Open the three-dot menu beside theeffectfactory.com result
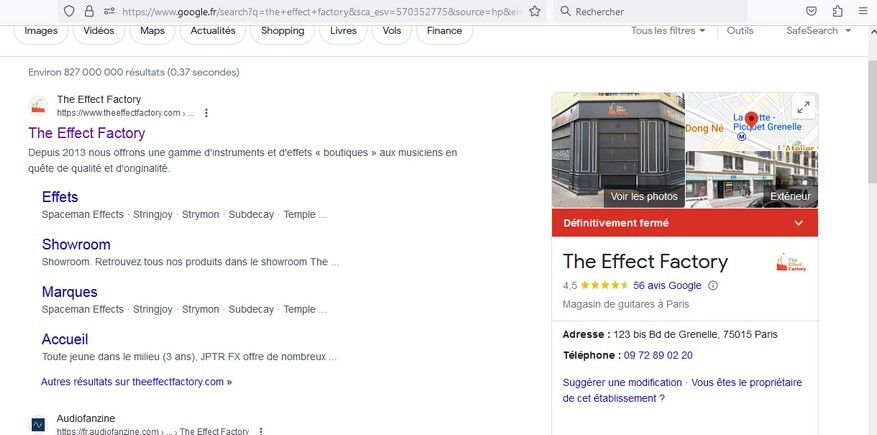The width and height of the screenshot is (877, 435). click(x=206, y=113)
